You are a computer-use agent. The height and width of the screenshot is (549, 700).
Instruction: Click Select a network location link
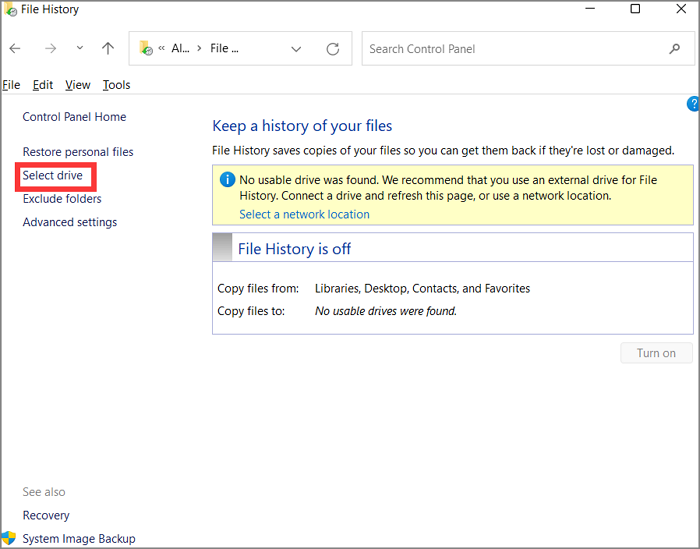304,214
